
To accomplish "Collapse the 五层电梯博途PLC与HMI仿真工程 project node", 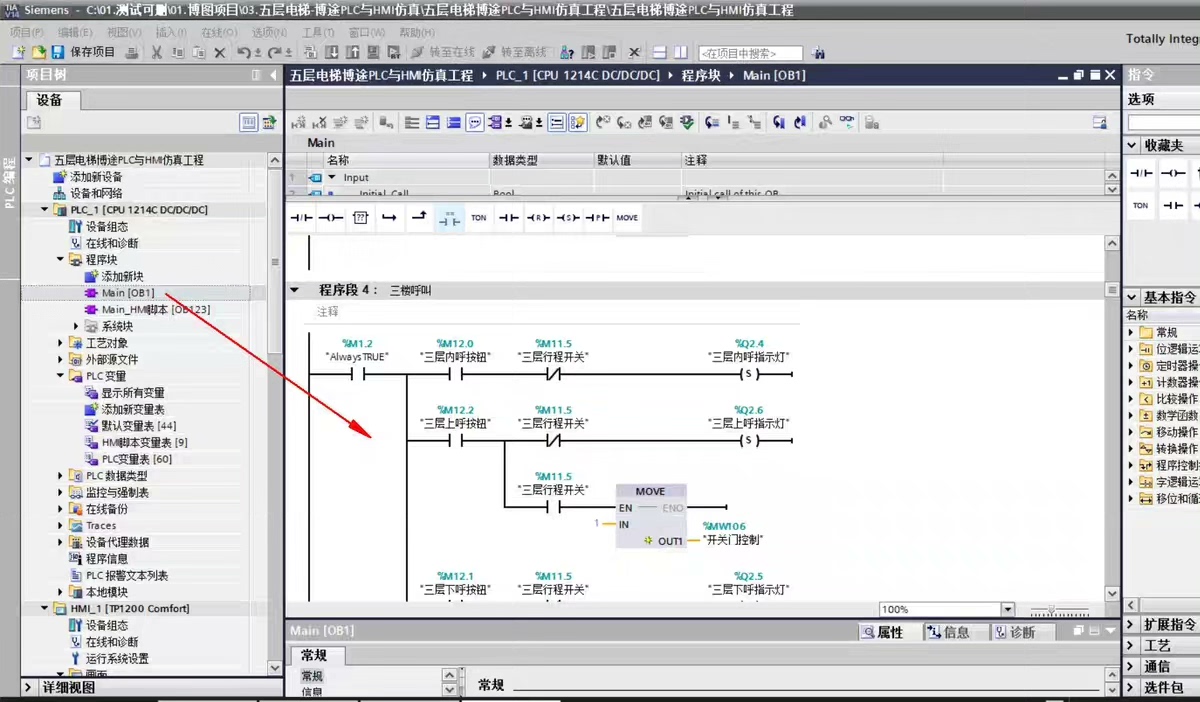I will pyautogui.click(x=28, y=160).
